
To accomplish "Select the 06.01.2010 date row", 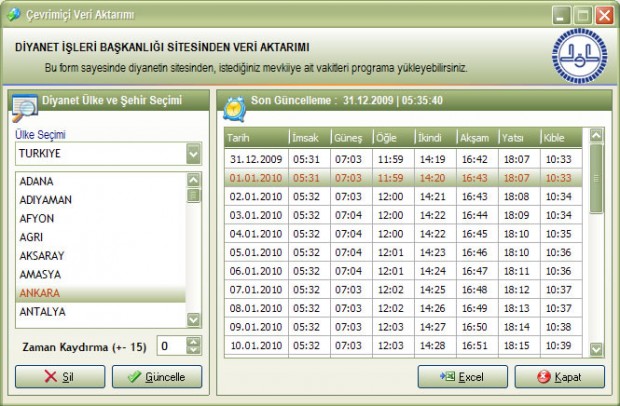I will click(x=403, y=271).
